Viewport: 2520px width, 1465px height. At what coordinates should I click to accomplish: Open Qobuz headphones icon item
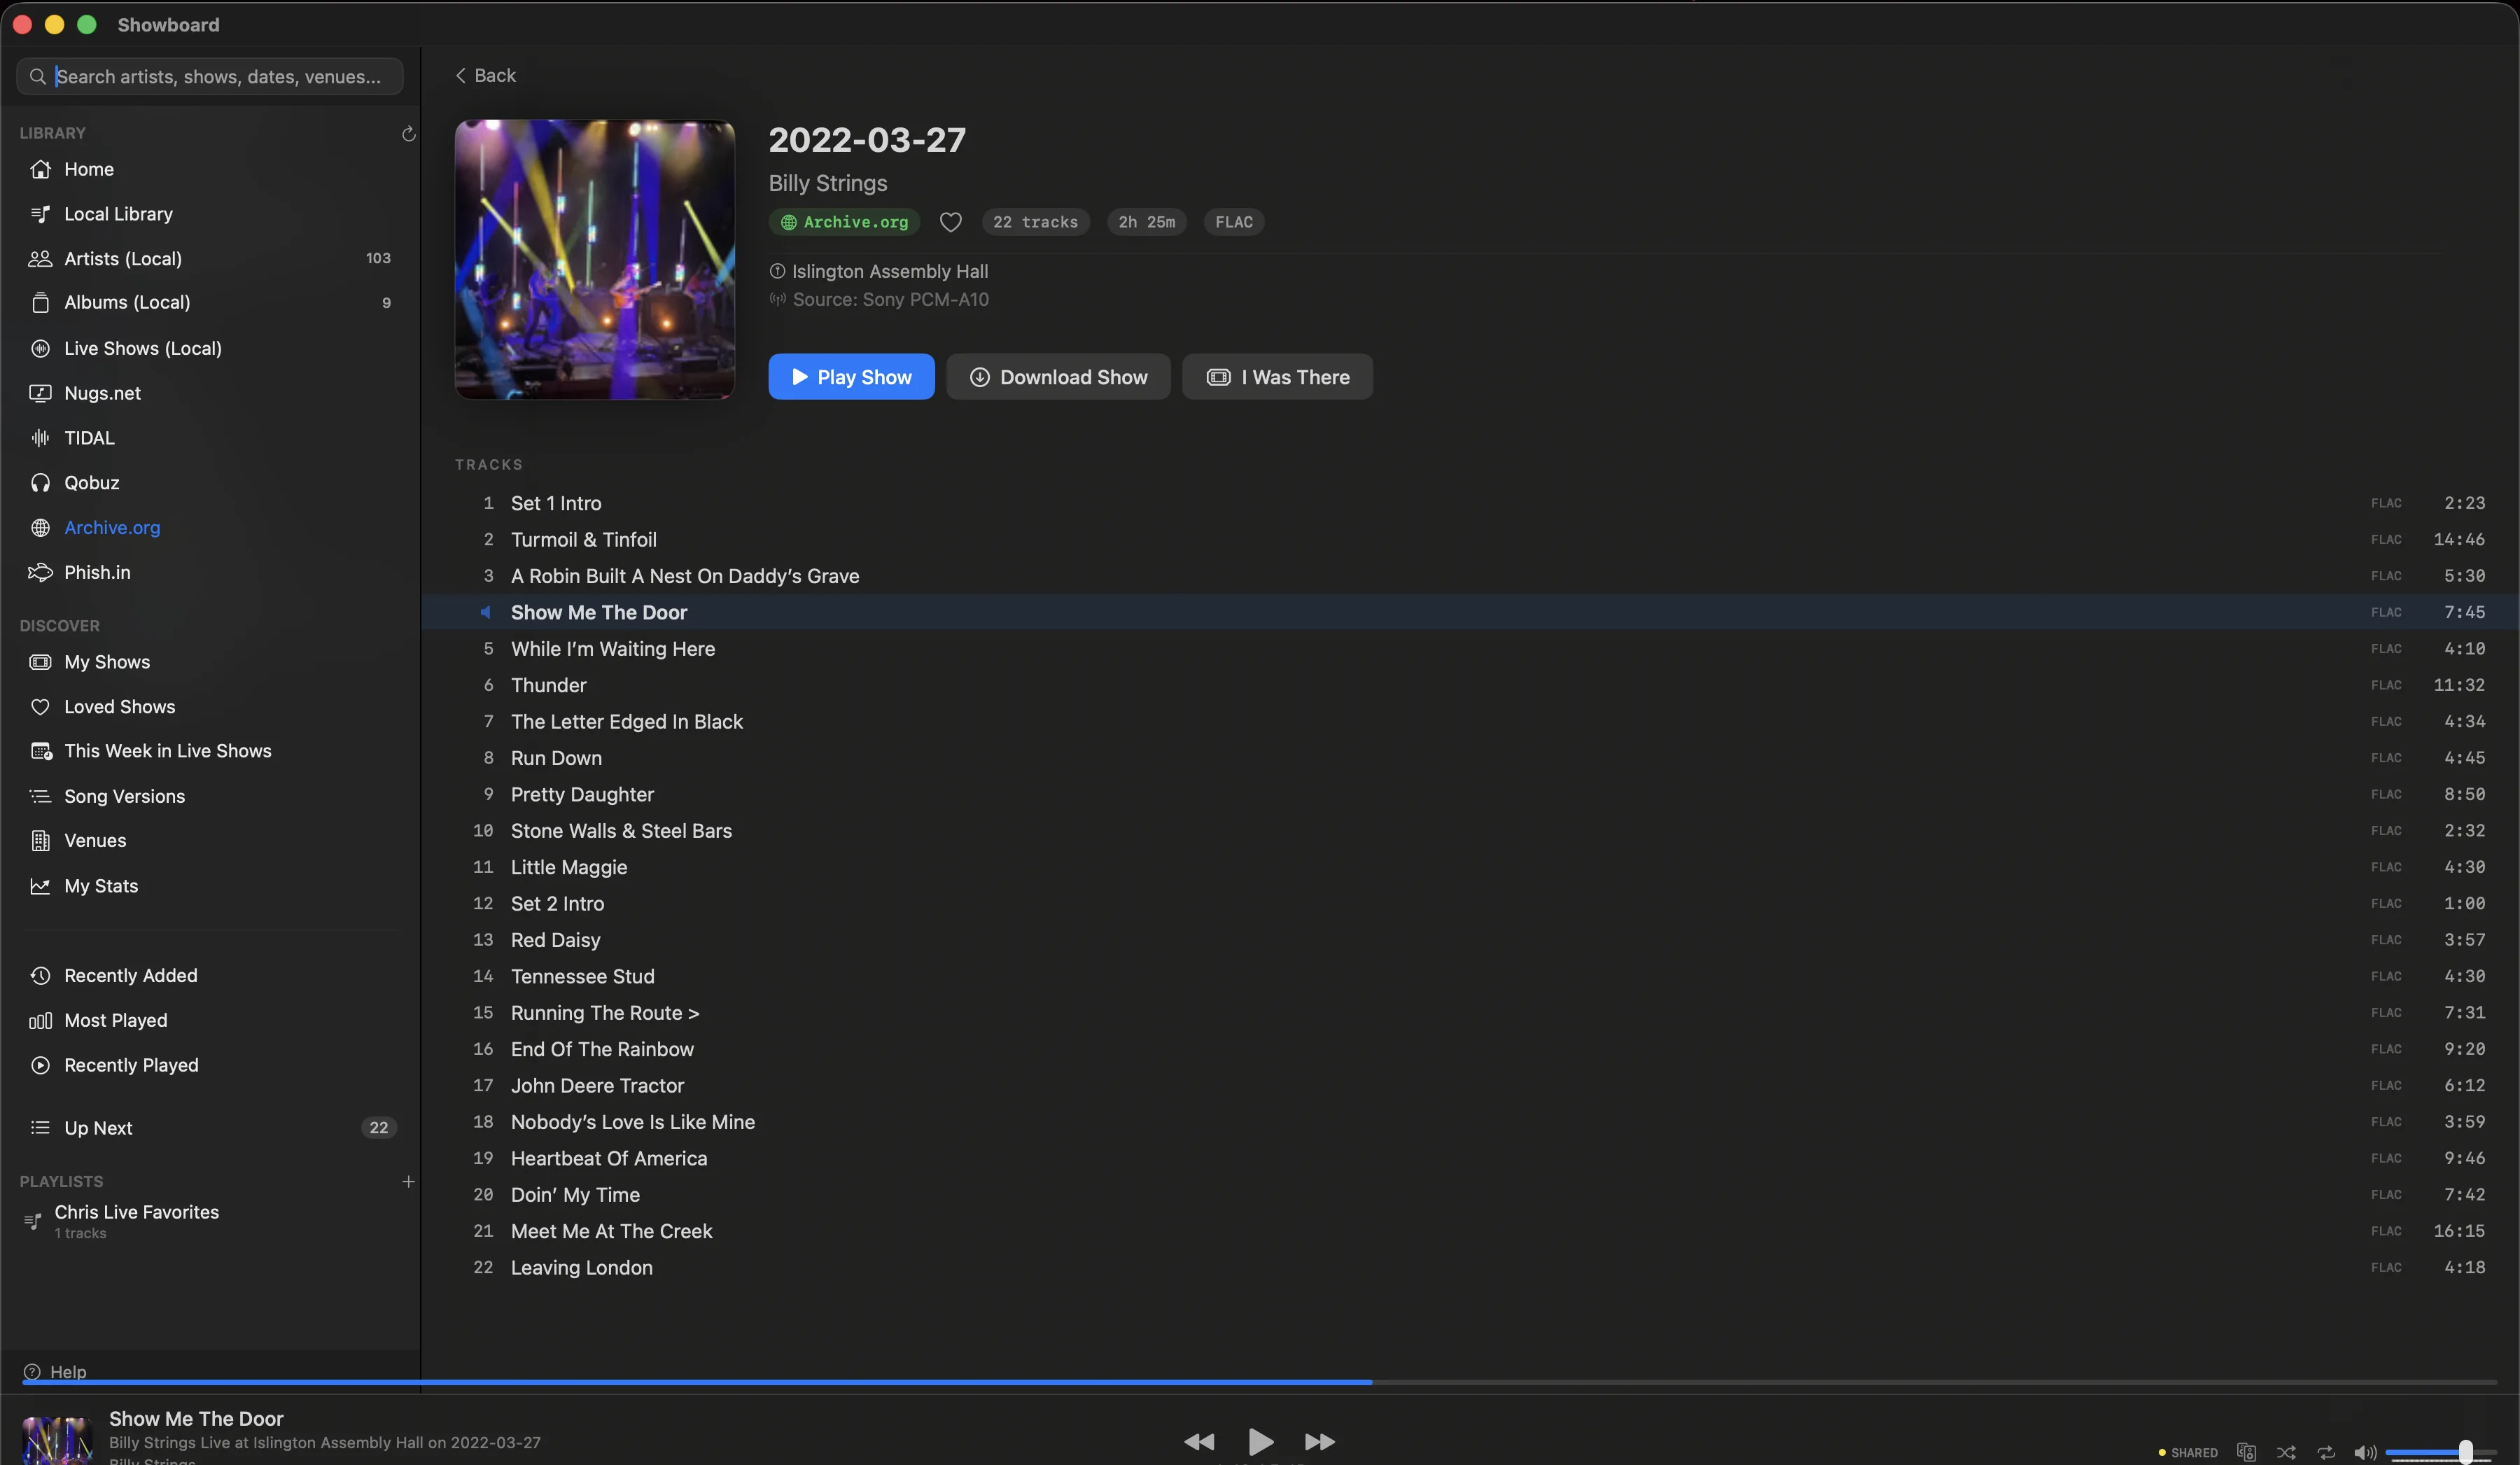40,483
